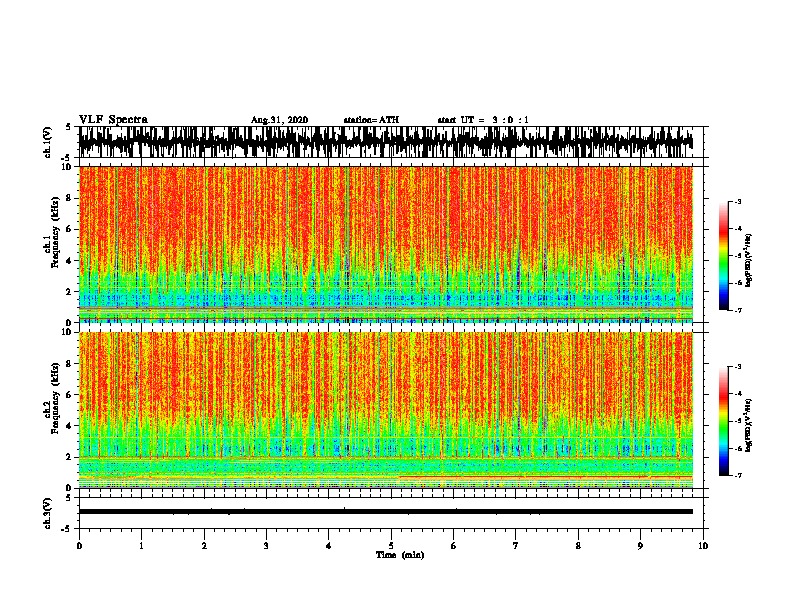
Task: Click the ch.1(V) axis label
Action: click(49, 142)
